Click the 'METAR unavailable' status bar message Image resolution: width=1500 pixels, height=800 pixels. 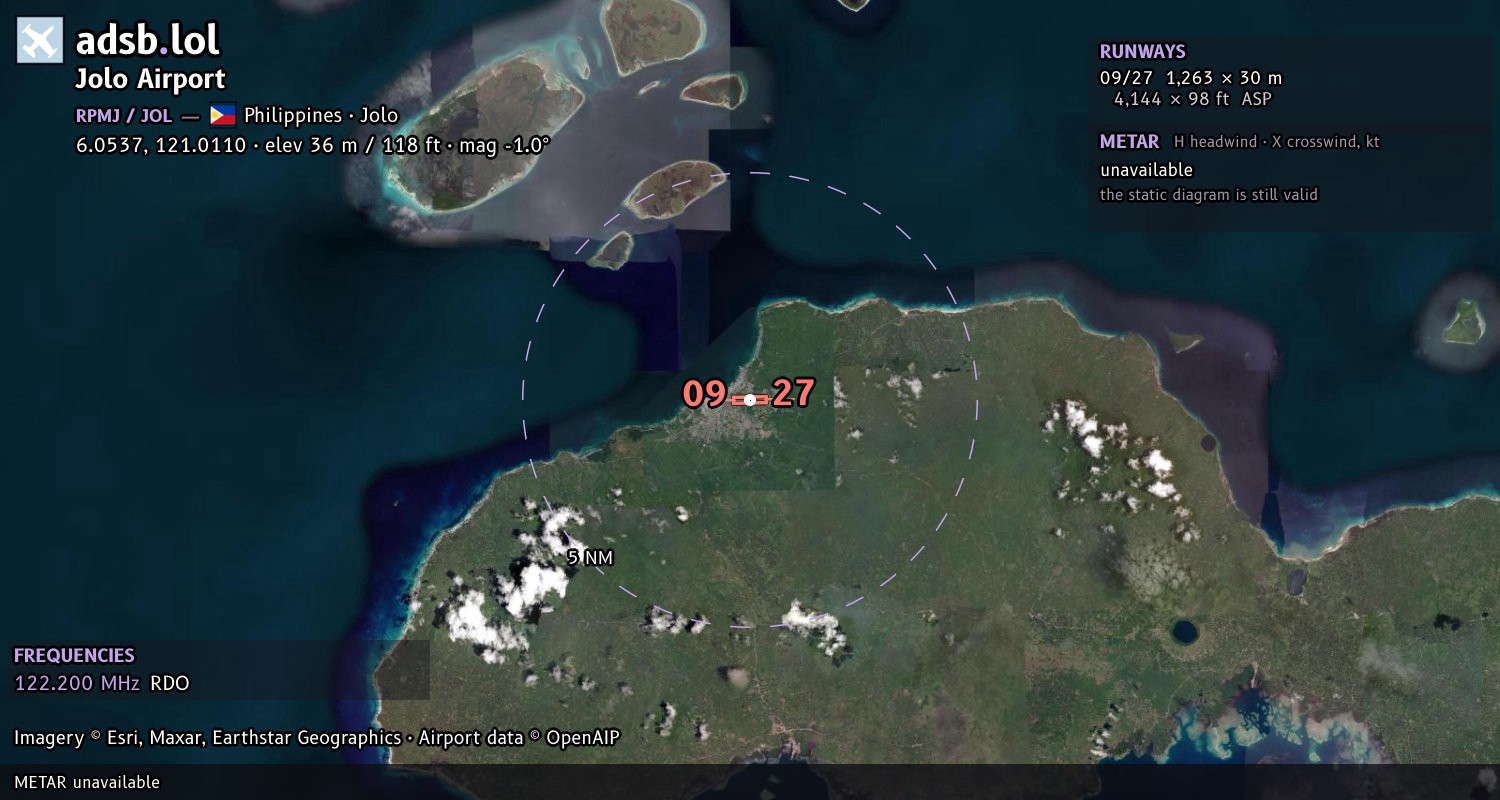click(87, 782)
